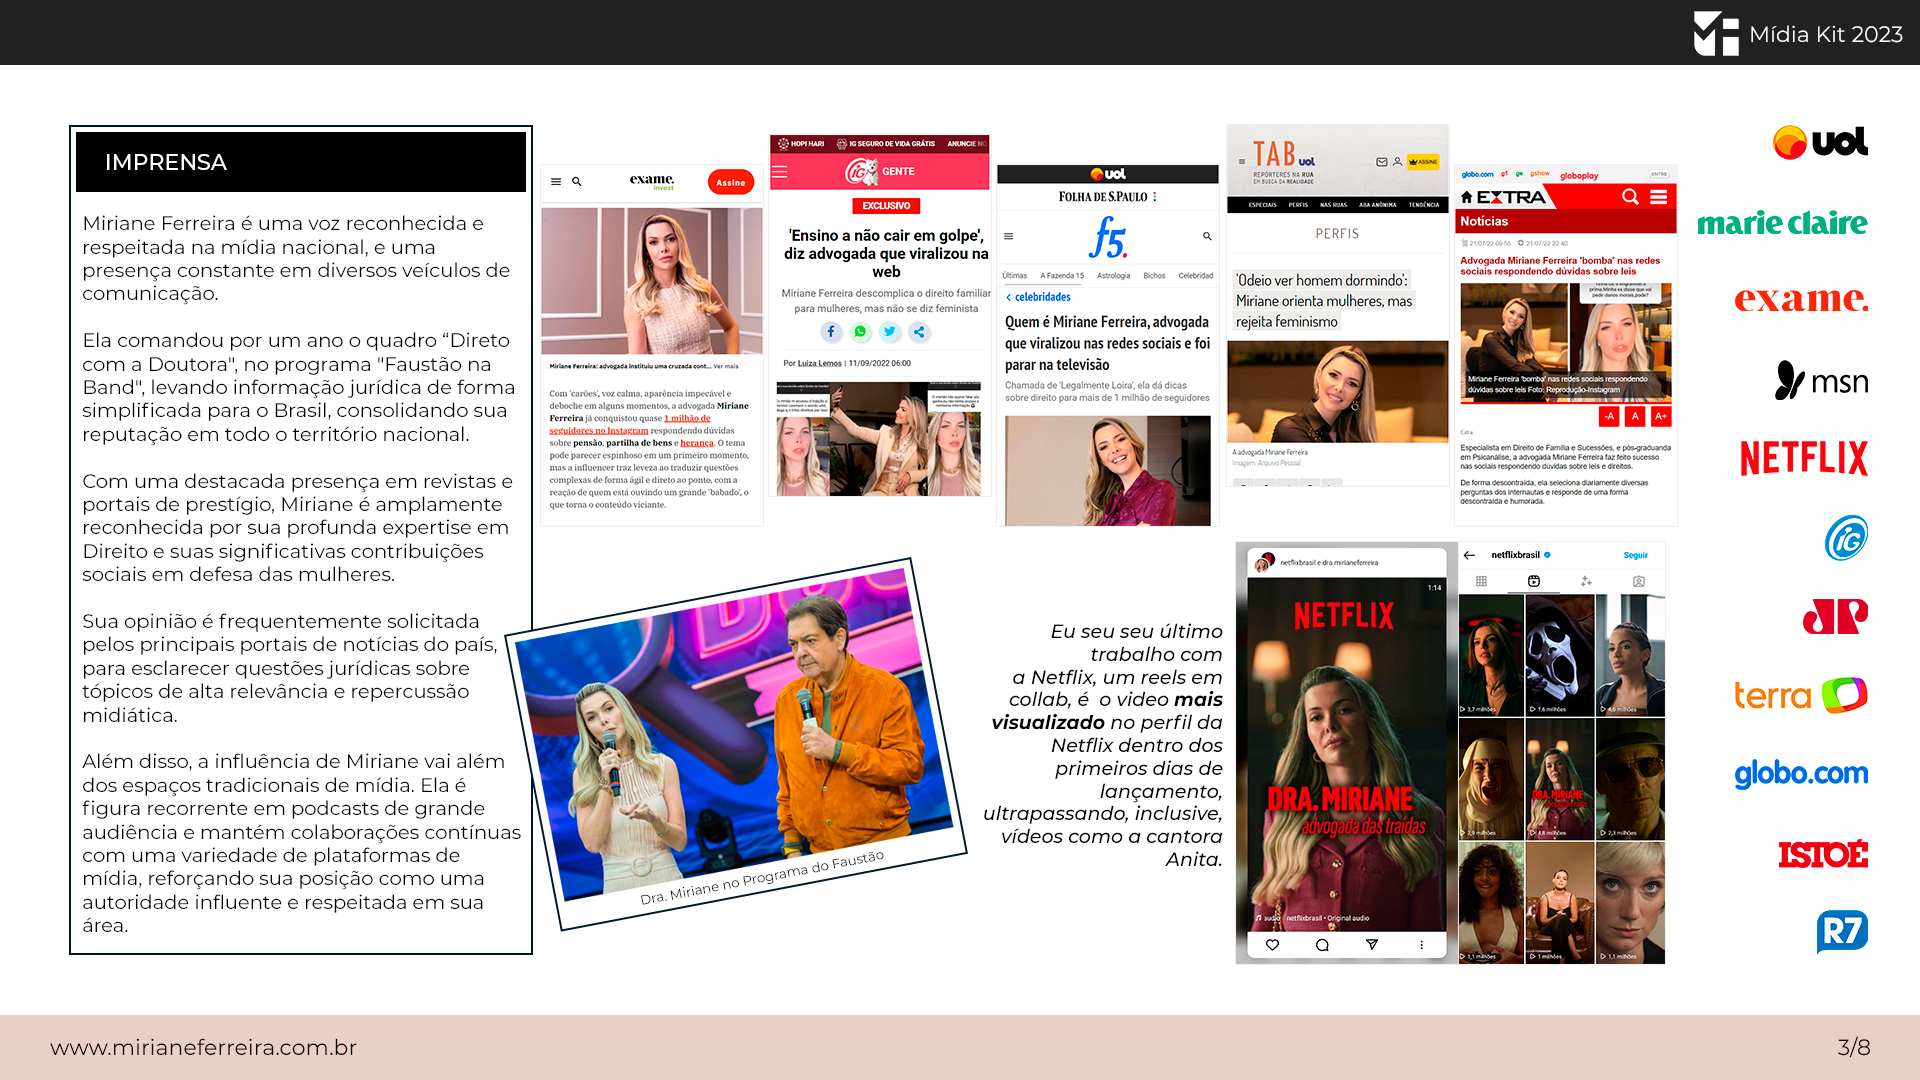
Task: Open the hamburger menu in the Extra header
Action: 1659,197
